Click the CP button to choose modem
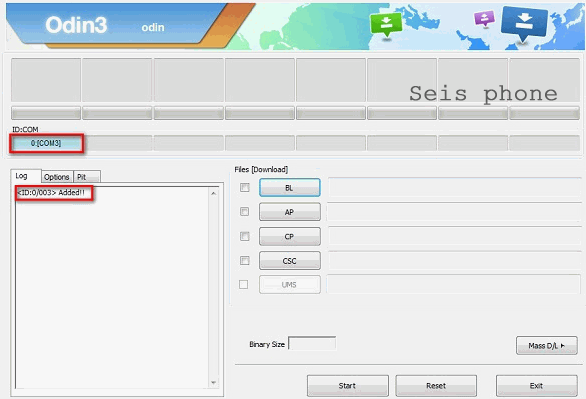 290,236
